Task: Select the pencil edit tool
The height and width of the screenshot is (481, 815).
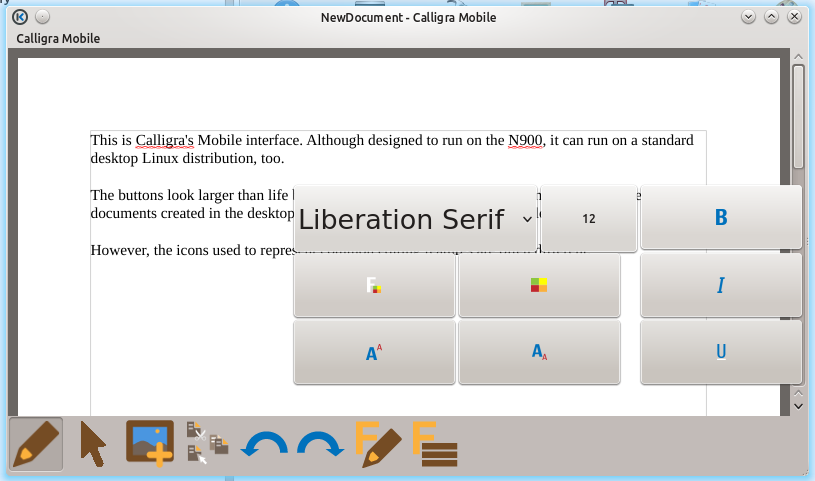Action: click(x=36, y=444)
